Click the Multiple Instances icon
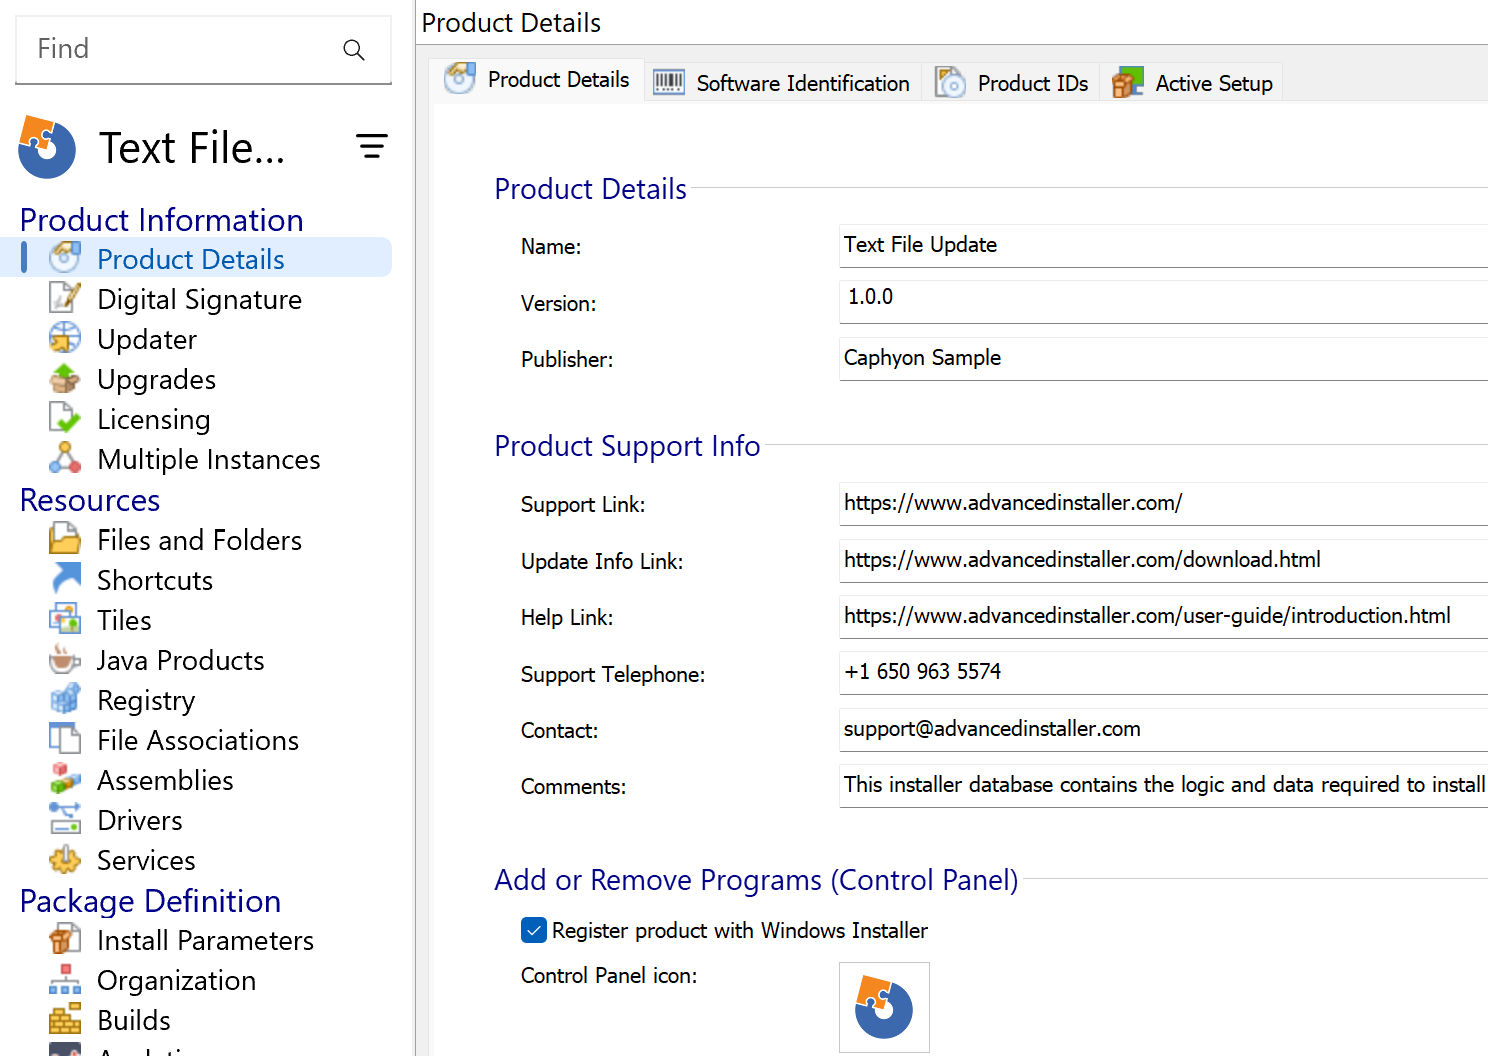The height and width of the screenshot is (1056, 1488). (x=65, y=458)
